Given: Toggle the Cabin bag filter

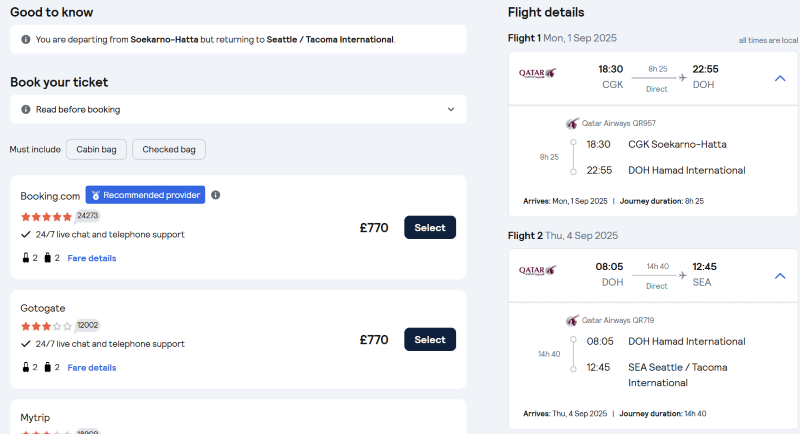Looking at the screenshot, I should [x=96, y=149].
